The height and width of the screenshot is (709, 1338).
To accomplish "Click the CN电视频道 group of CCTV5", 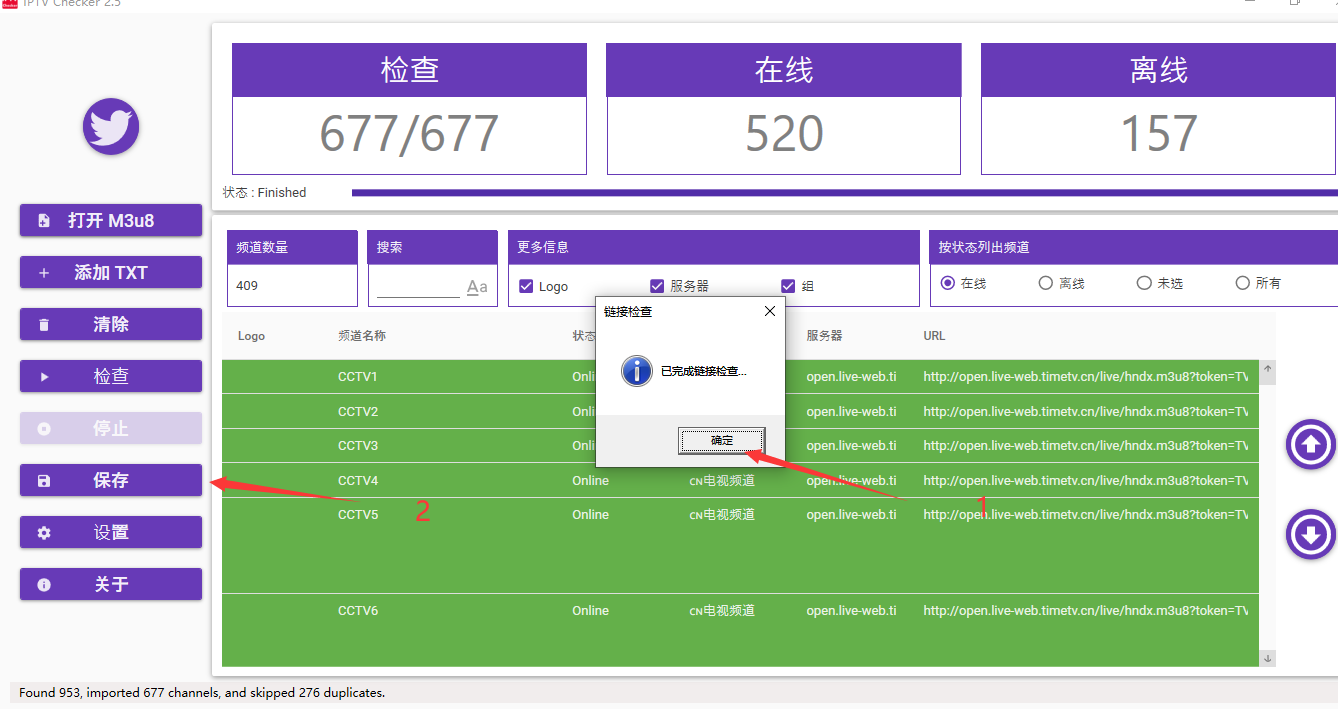I will click(x=722, y=515).
